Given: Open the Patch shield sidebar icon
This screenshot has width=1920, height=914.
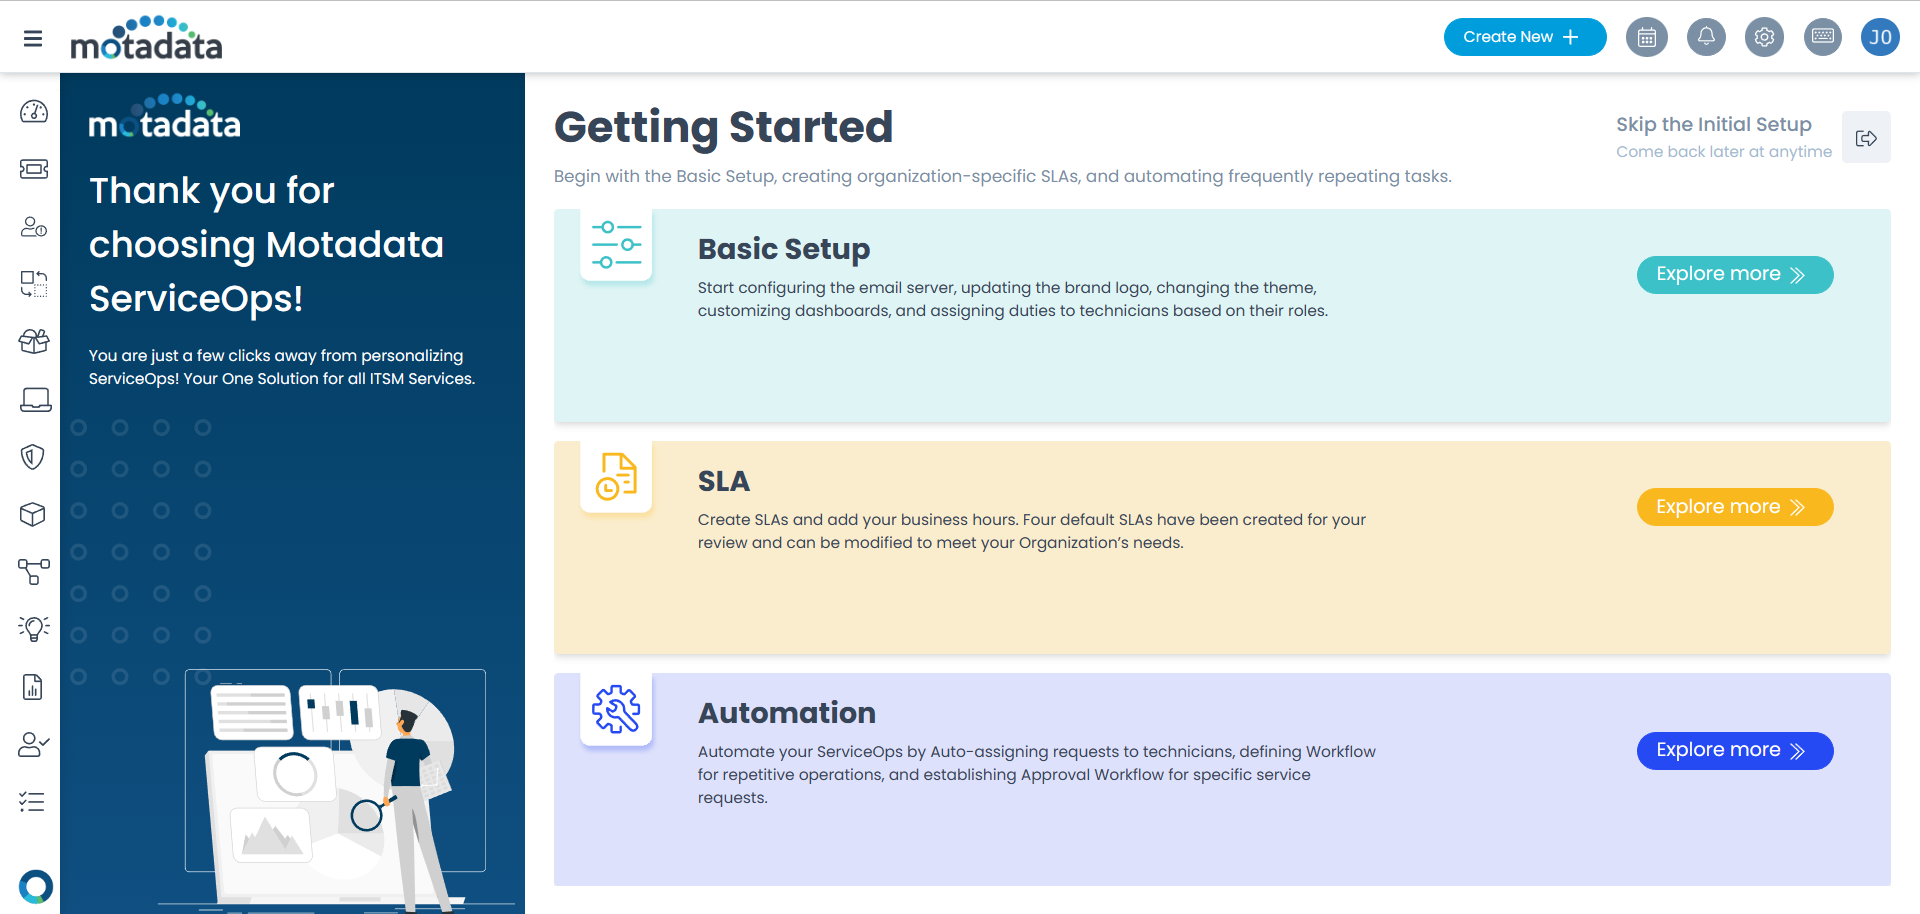Looking at the screenshot, I should (x=33, y=457).
